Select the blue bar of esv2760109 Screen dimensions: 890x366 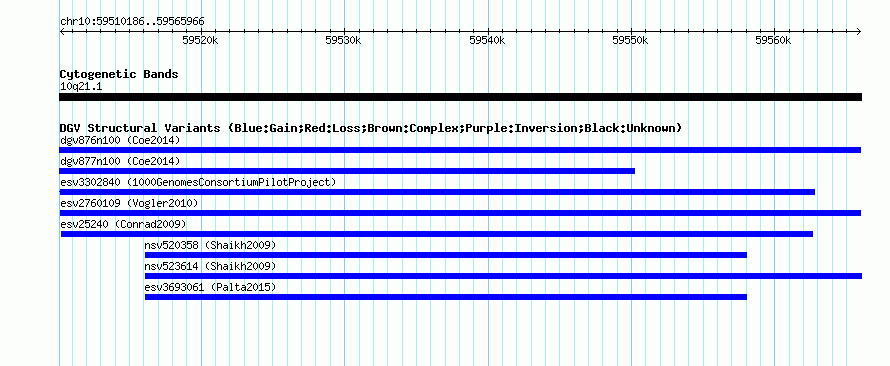click(460, 213)
